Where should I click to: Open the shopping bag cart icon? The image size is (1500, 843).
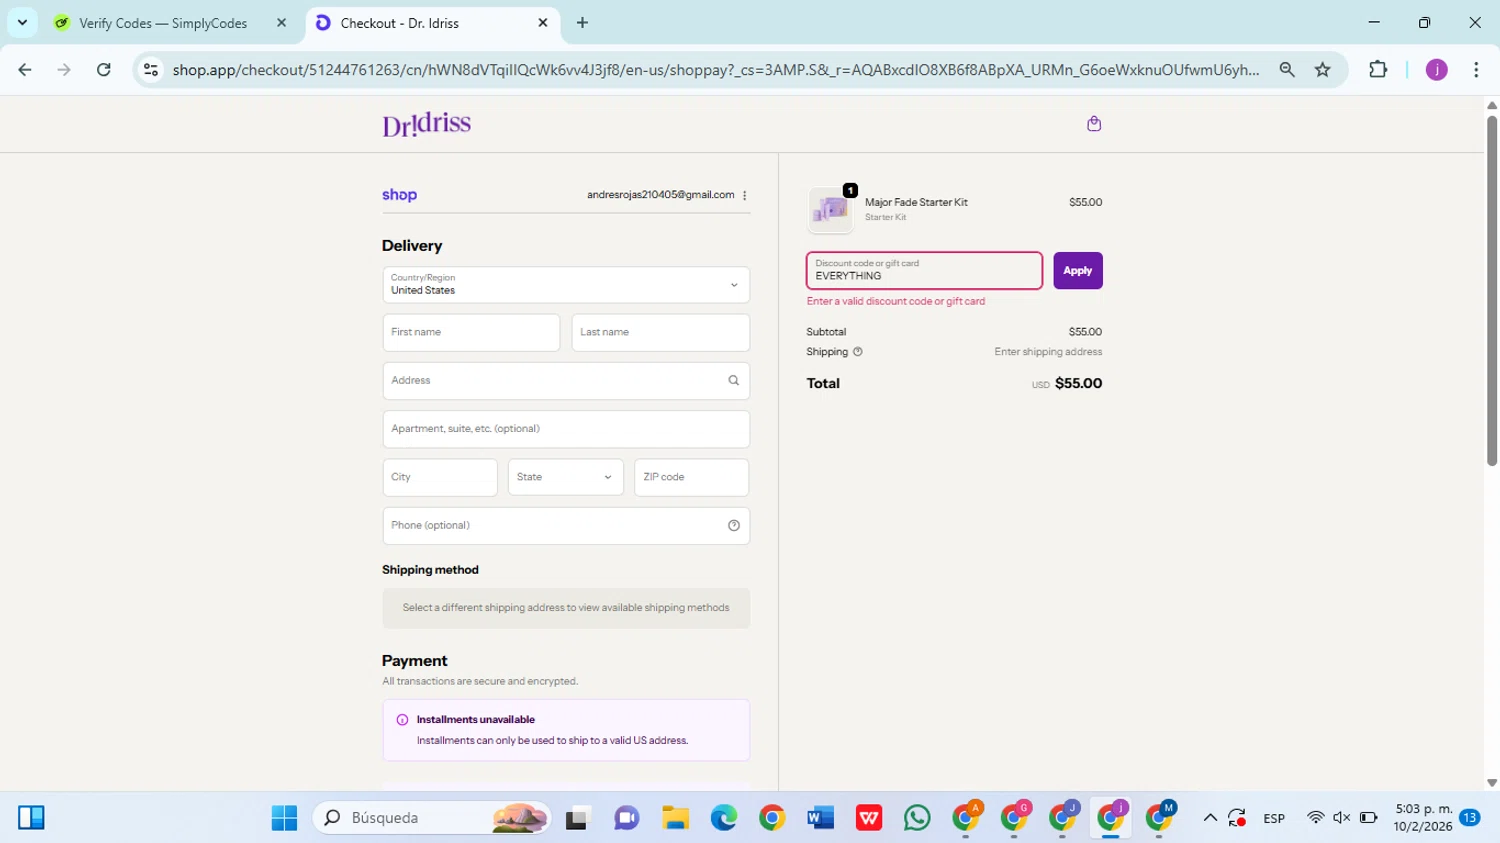[1094, 124]
